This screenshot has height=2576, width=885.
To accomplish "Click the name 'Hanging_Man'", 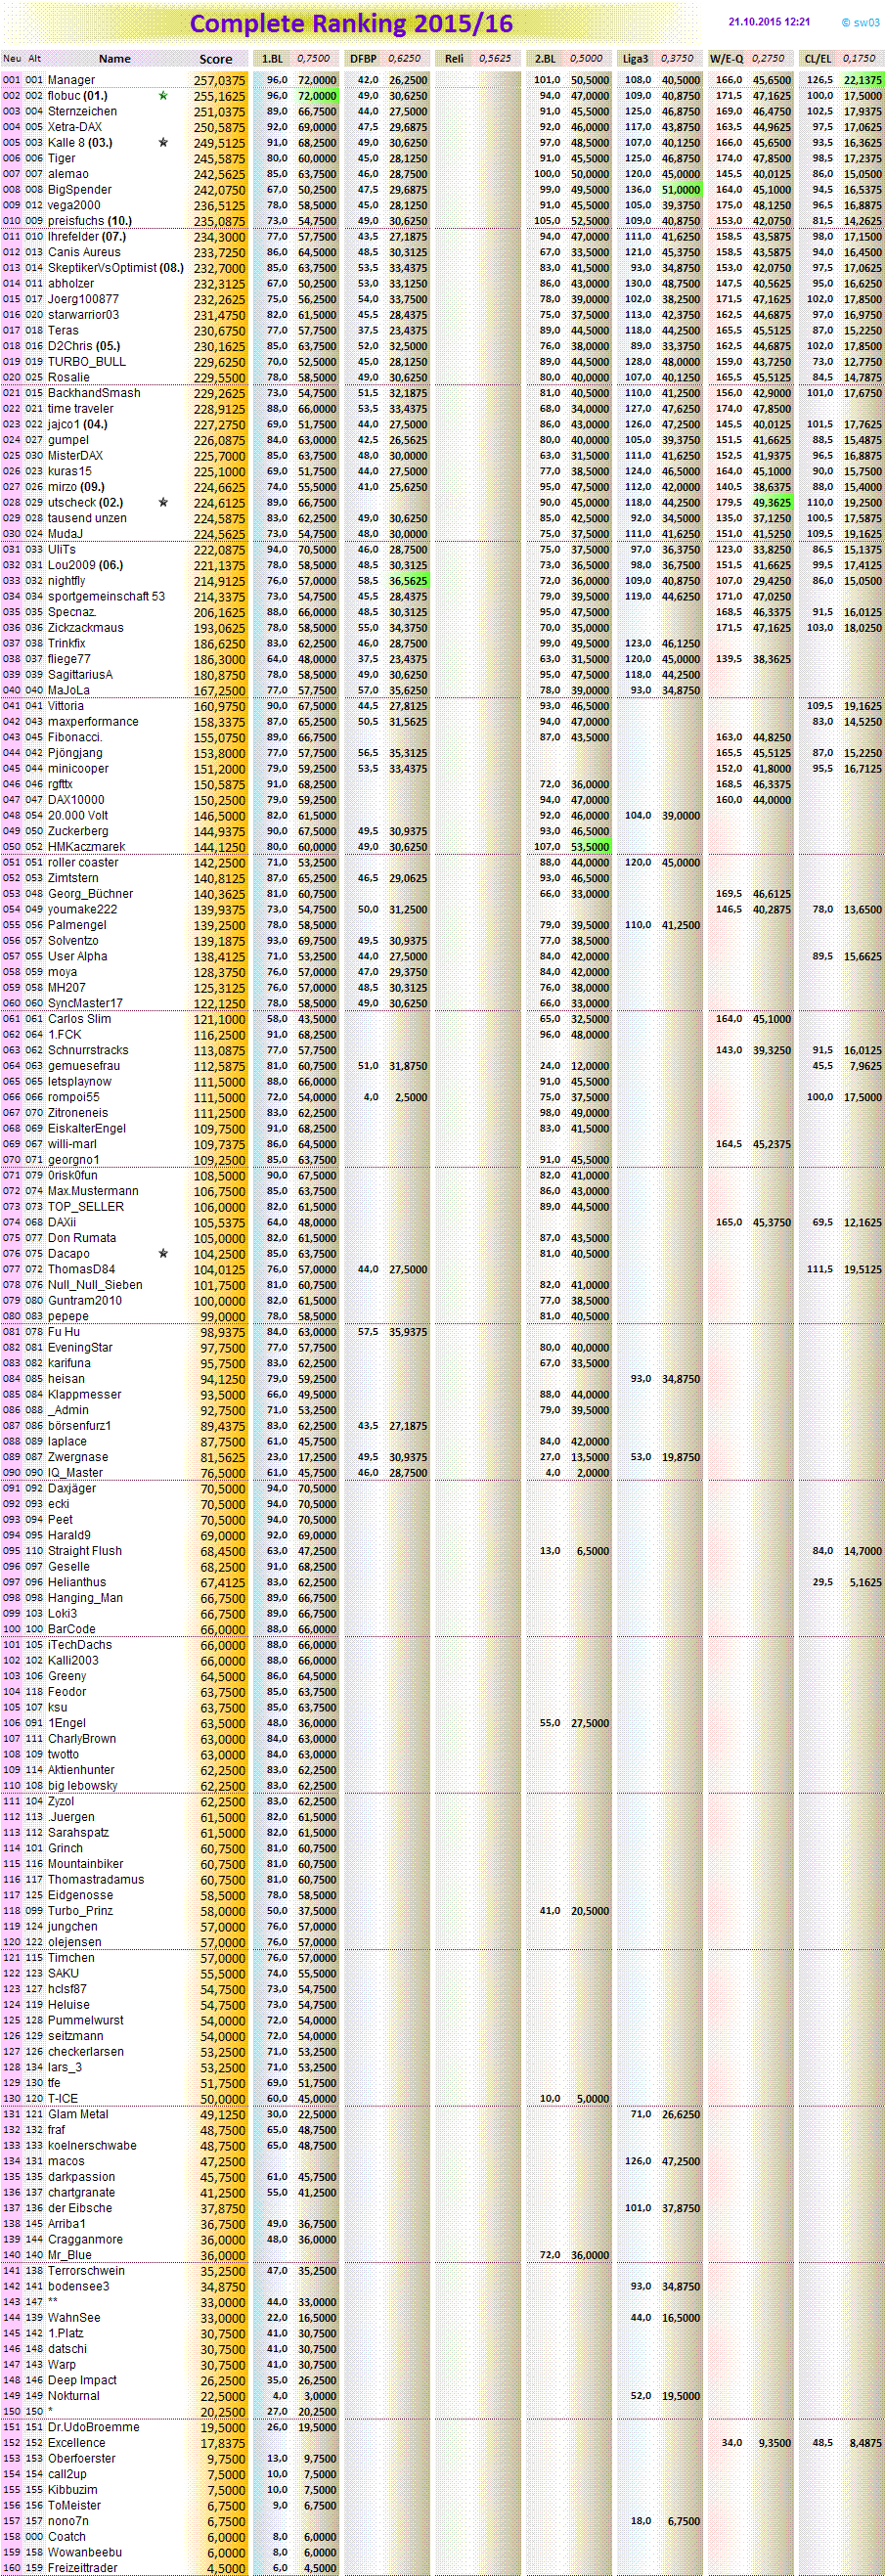I will click(86, 1598).
